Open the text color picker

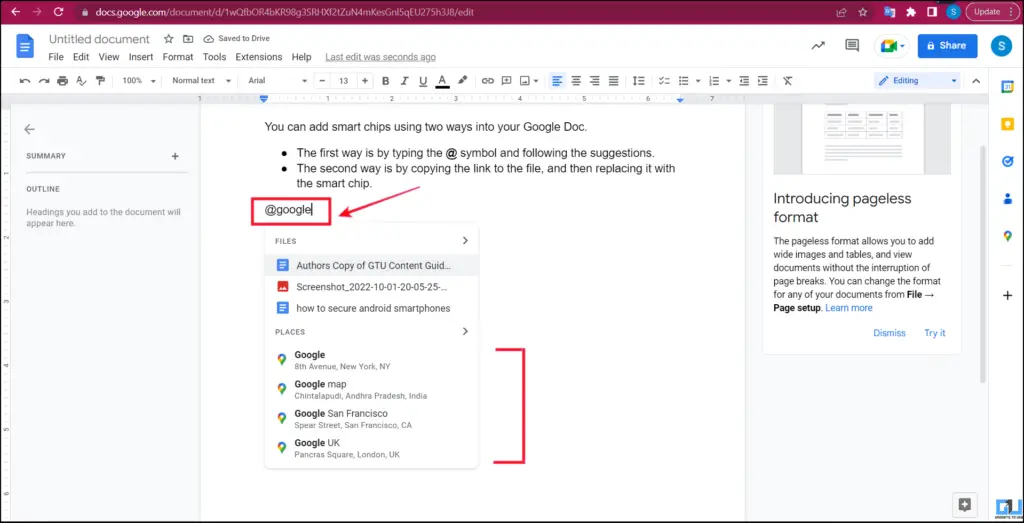[x=442, y=81]
